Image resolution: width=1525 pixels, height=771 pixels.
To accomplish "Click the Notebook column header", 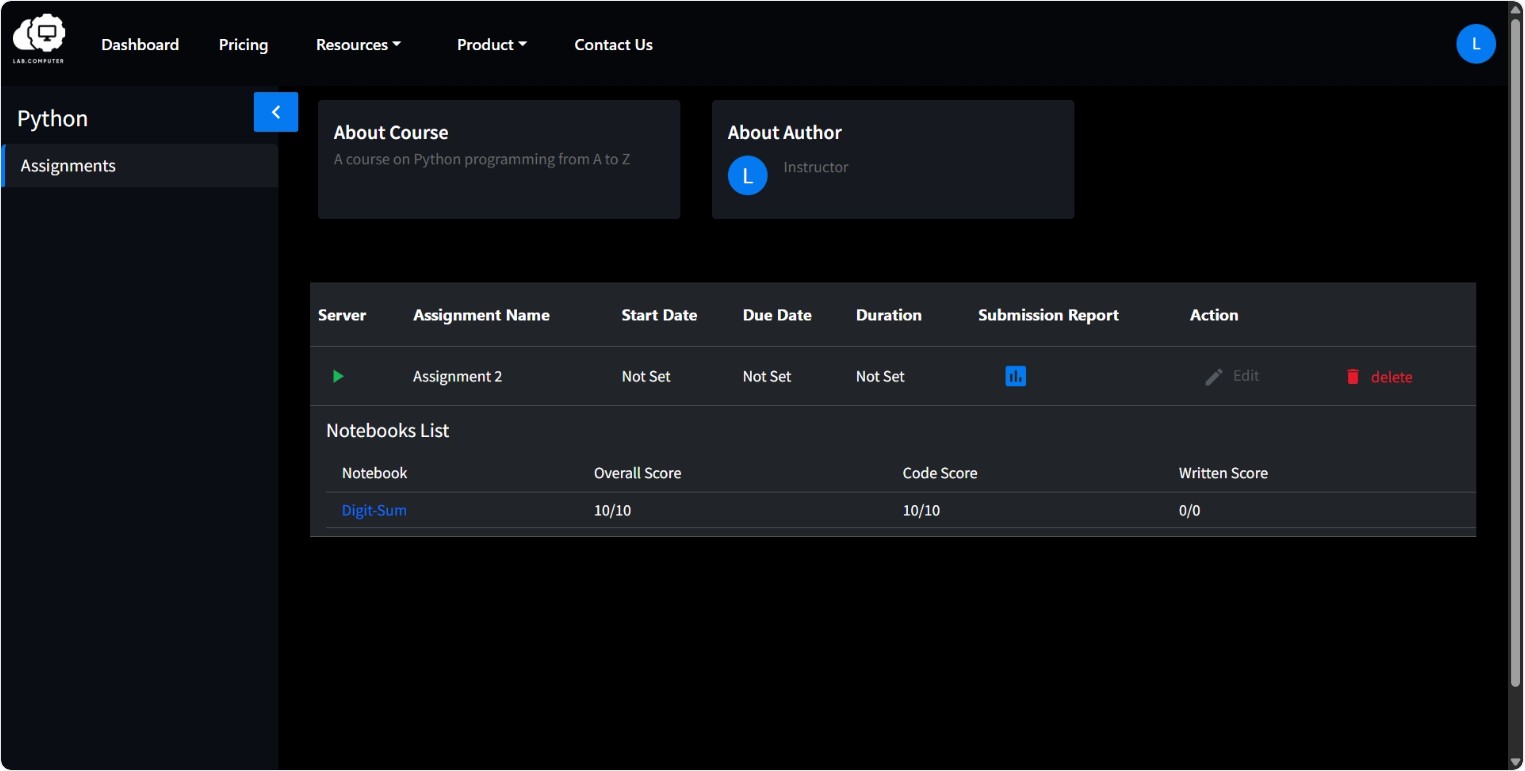I will (x=375, y=473).
